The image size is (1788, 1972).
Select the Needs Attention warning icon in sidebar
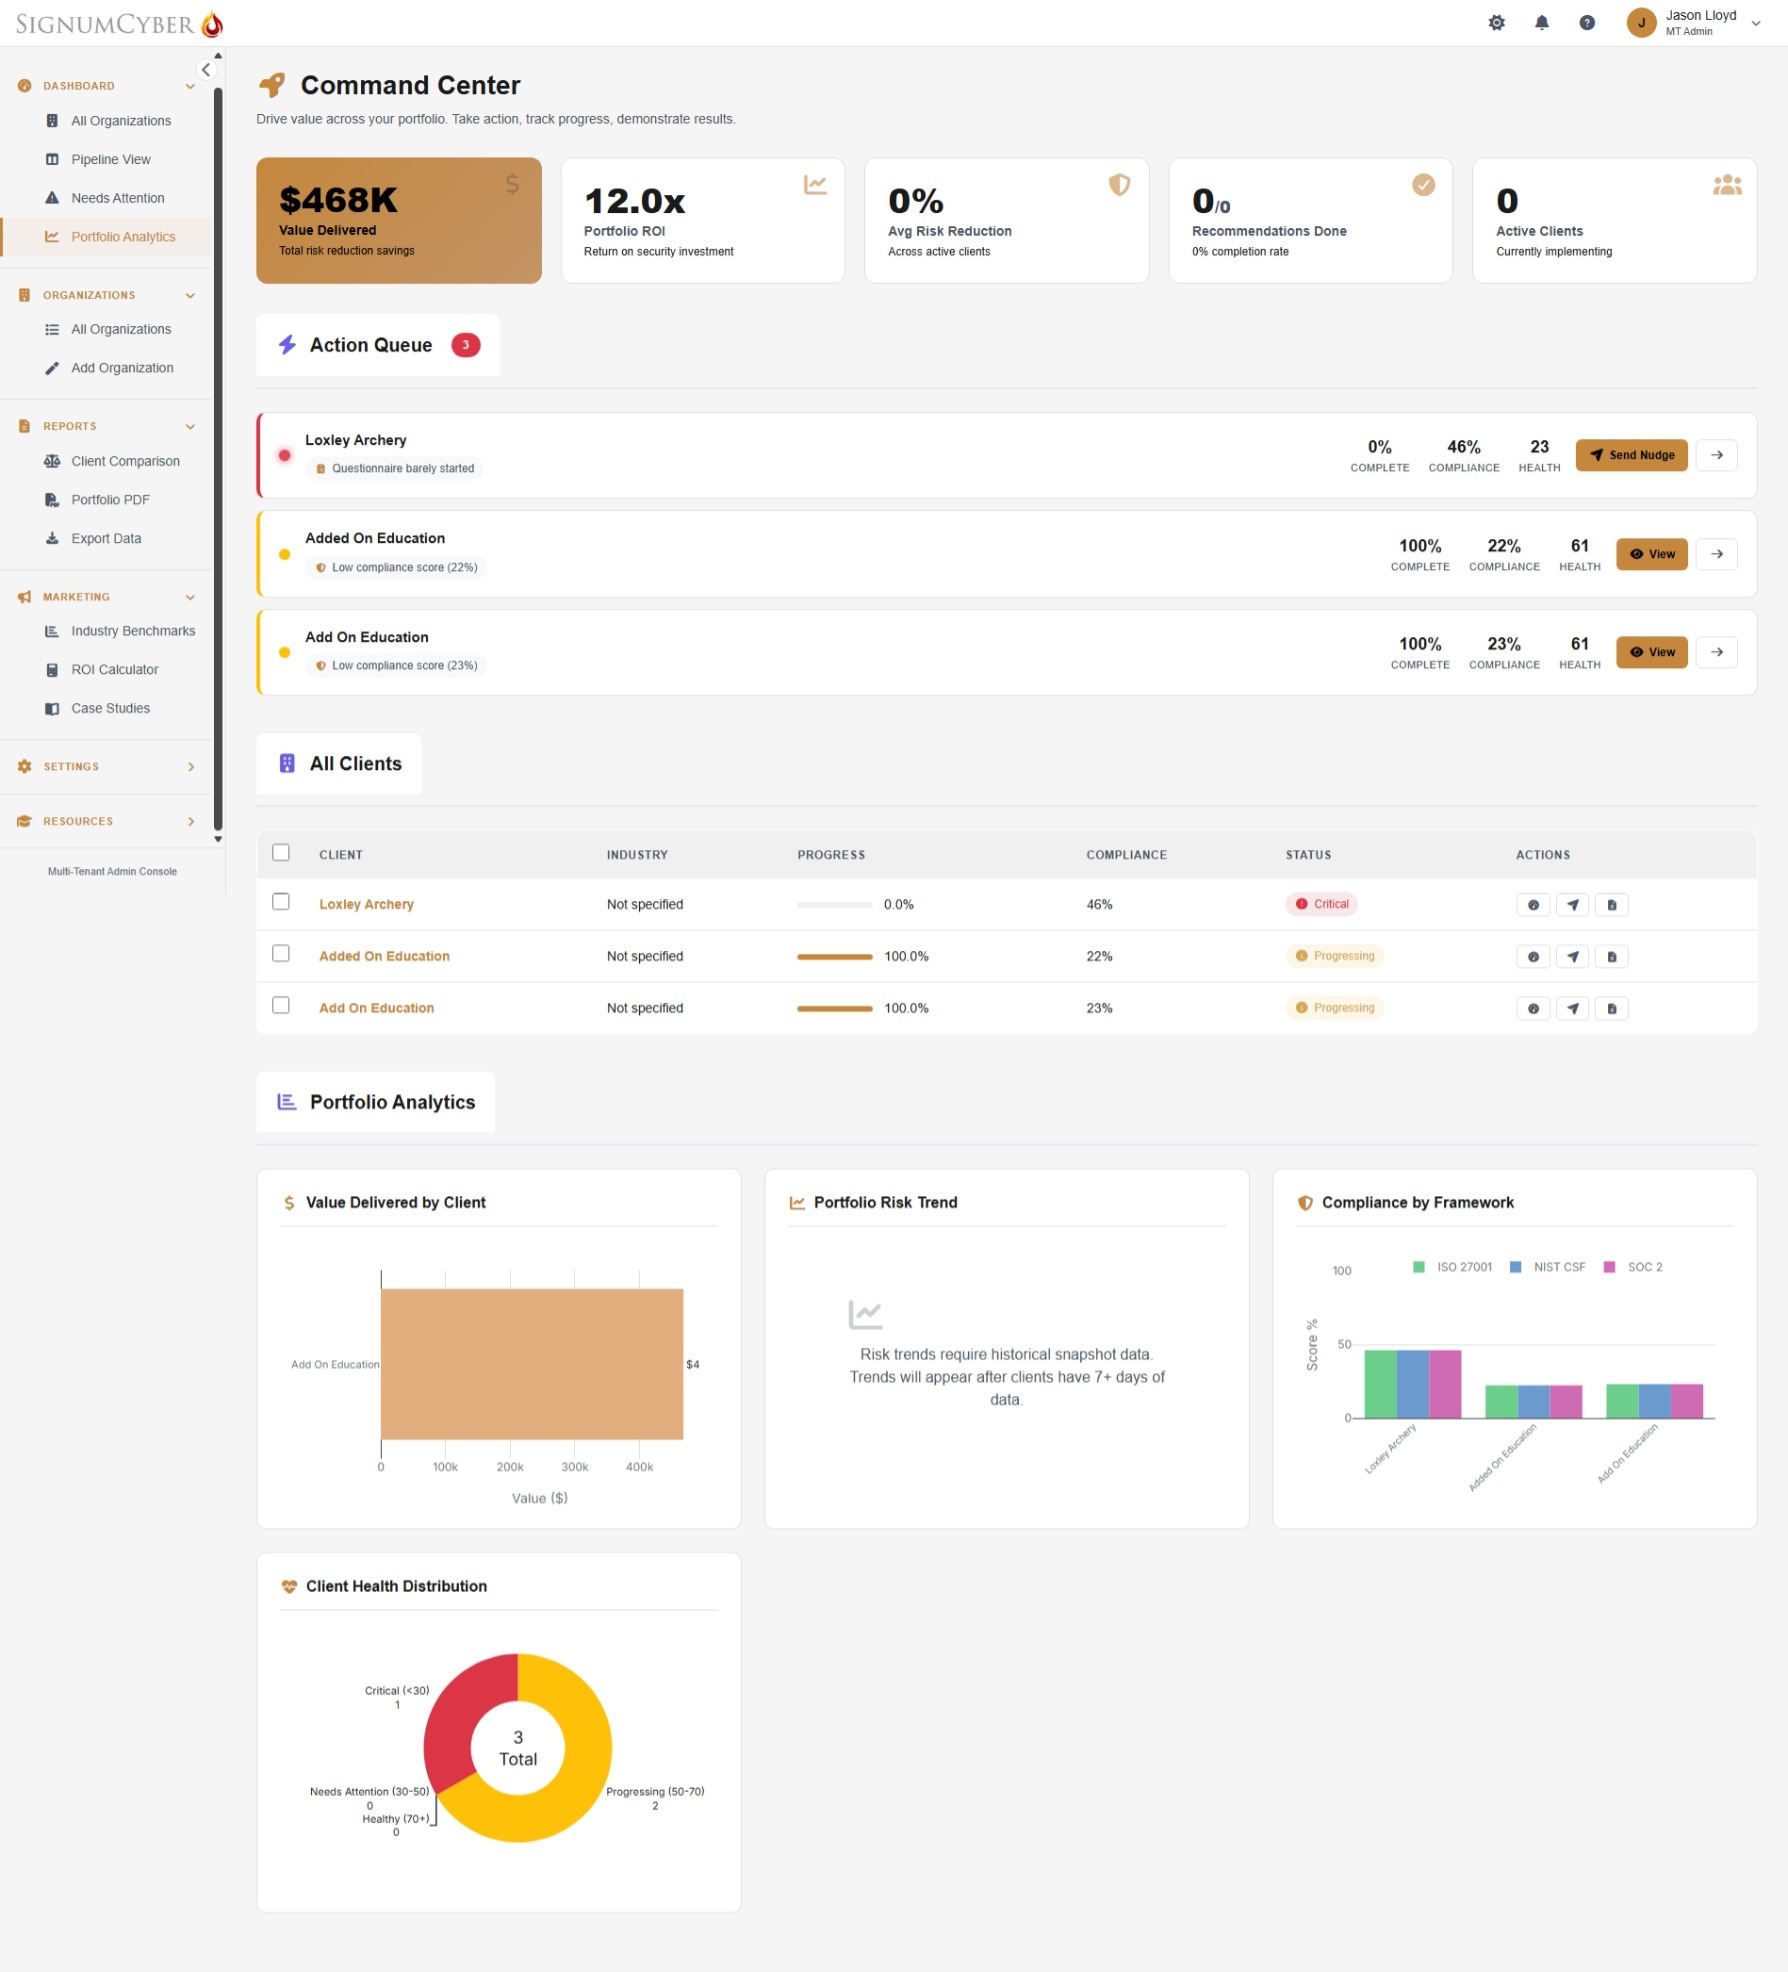(x=51, y=197)
